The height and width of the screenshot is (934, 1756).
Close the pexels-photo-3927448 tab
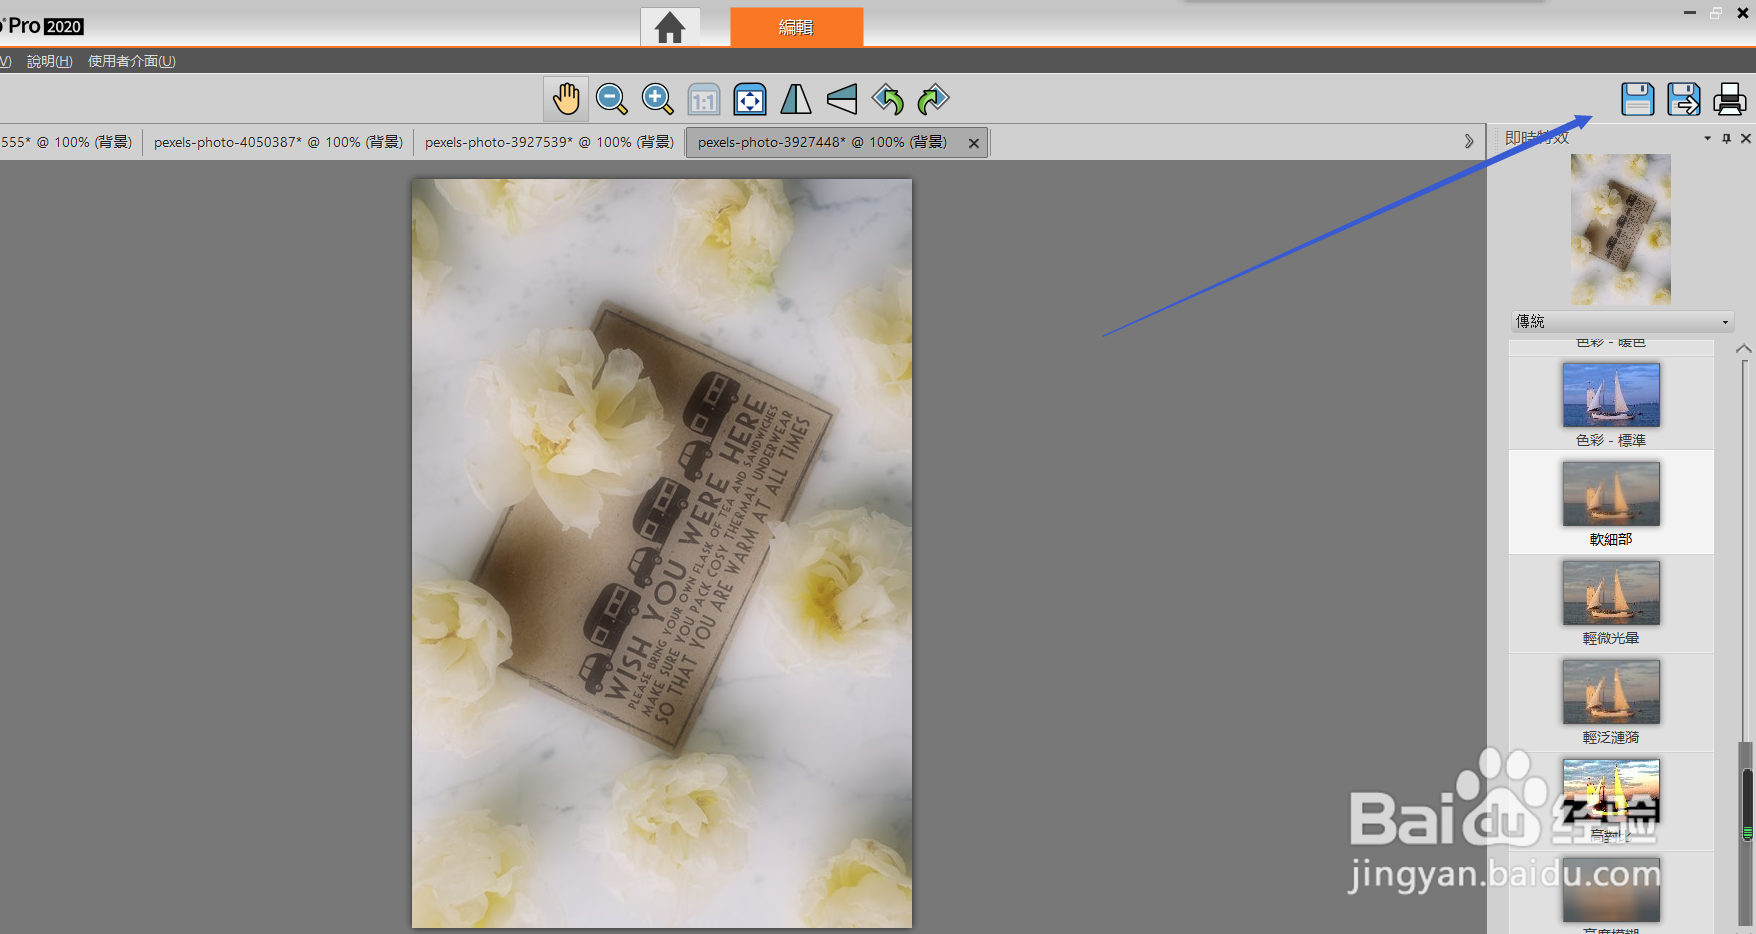[974, 143]
